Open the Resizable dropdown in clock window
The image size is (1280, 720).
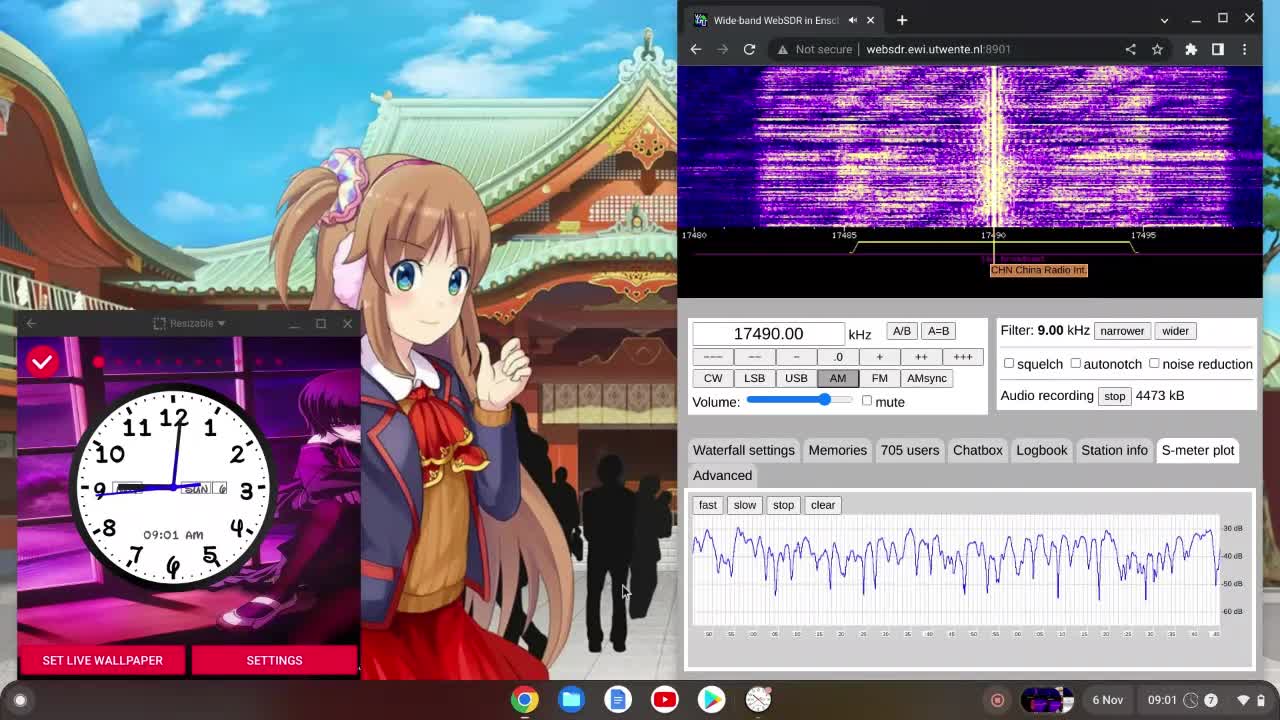tap(190, 323)
